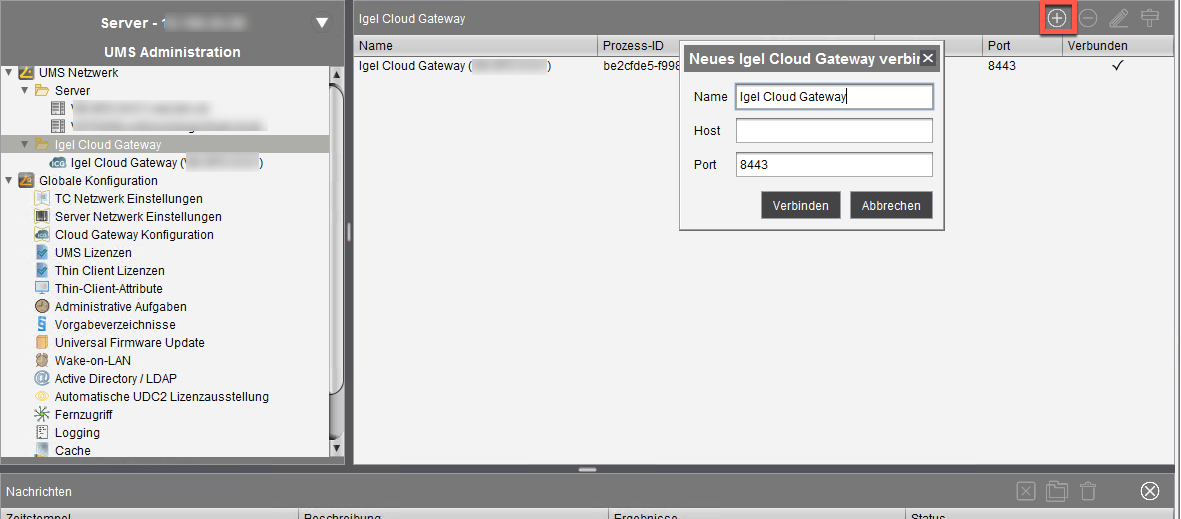The width and height of the screenshot is (1181, 519).
Task: Click the add gateway plus icon
Action: (1057, 18)
